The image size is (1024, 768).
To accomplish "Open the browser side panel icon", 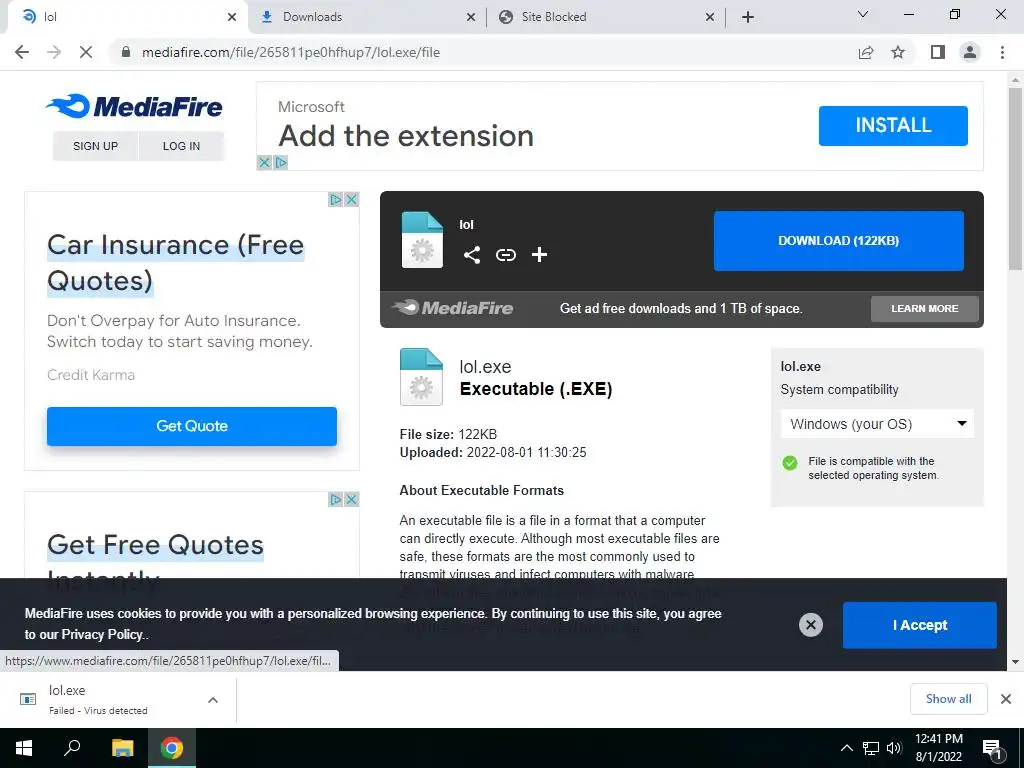I will coord(938,52).
